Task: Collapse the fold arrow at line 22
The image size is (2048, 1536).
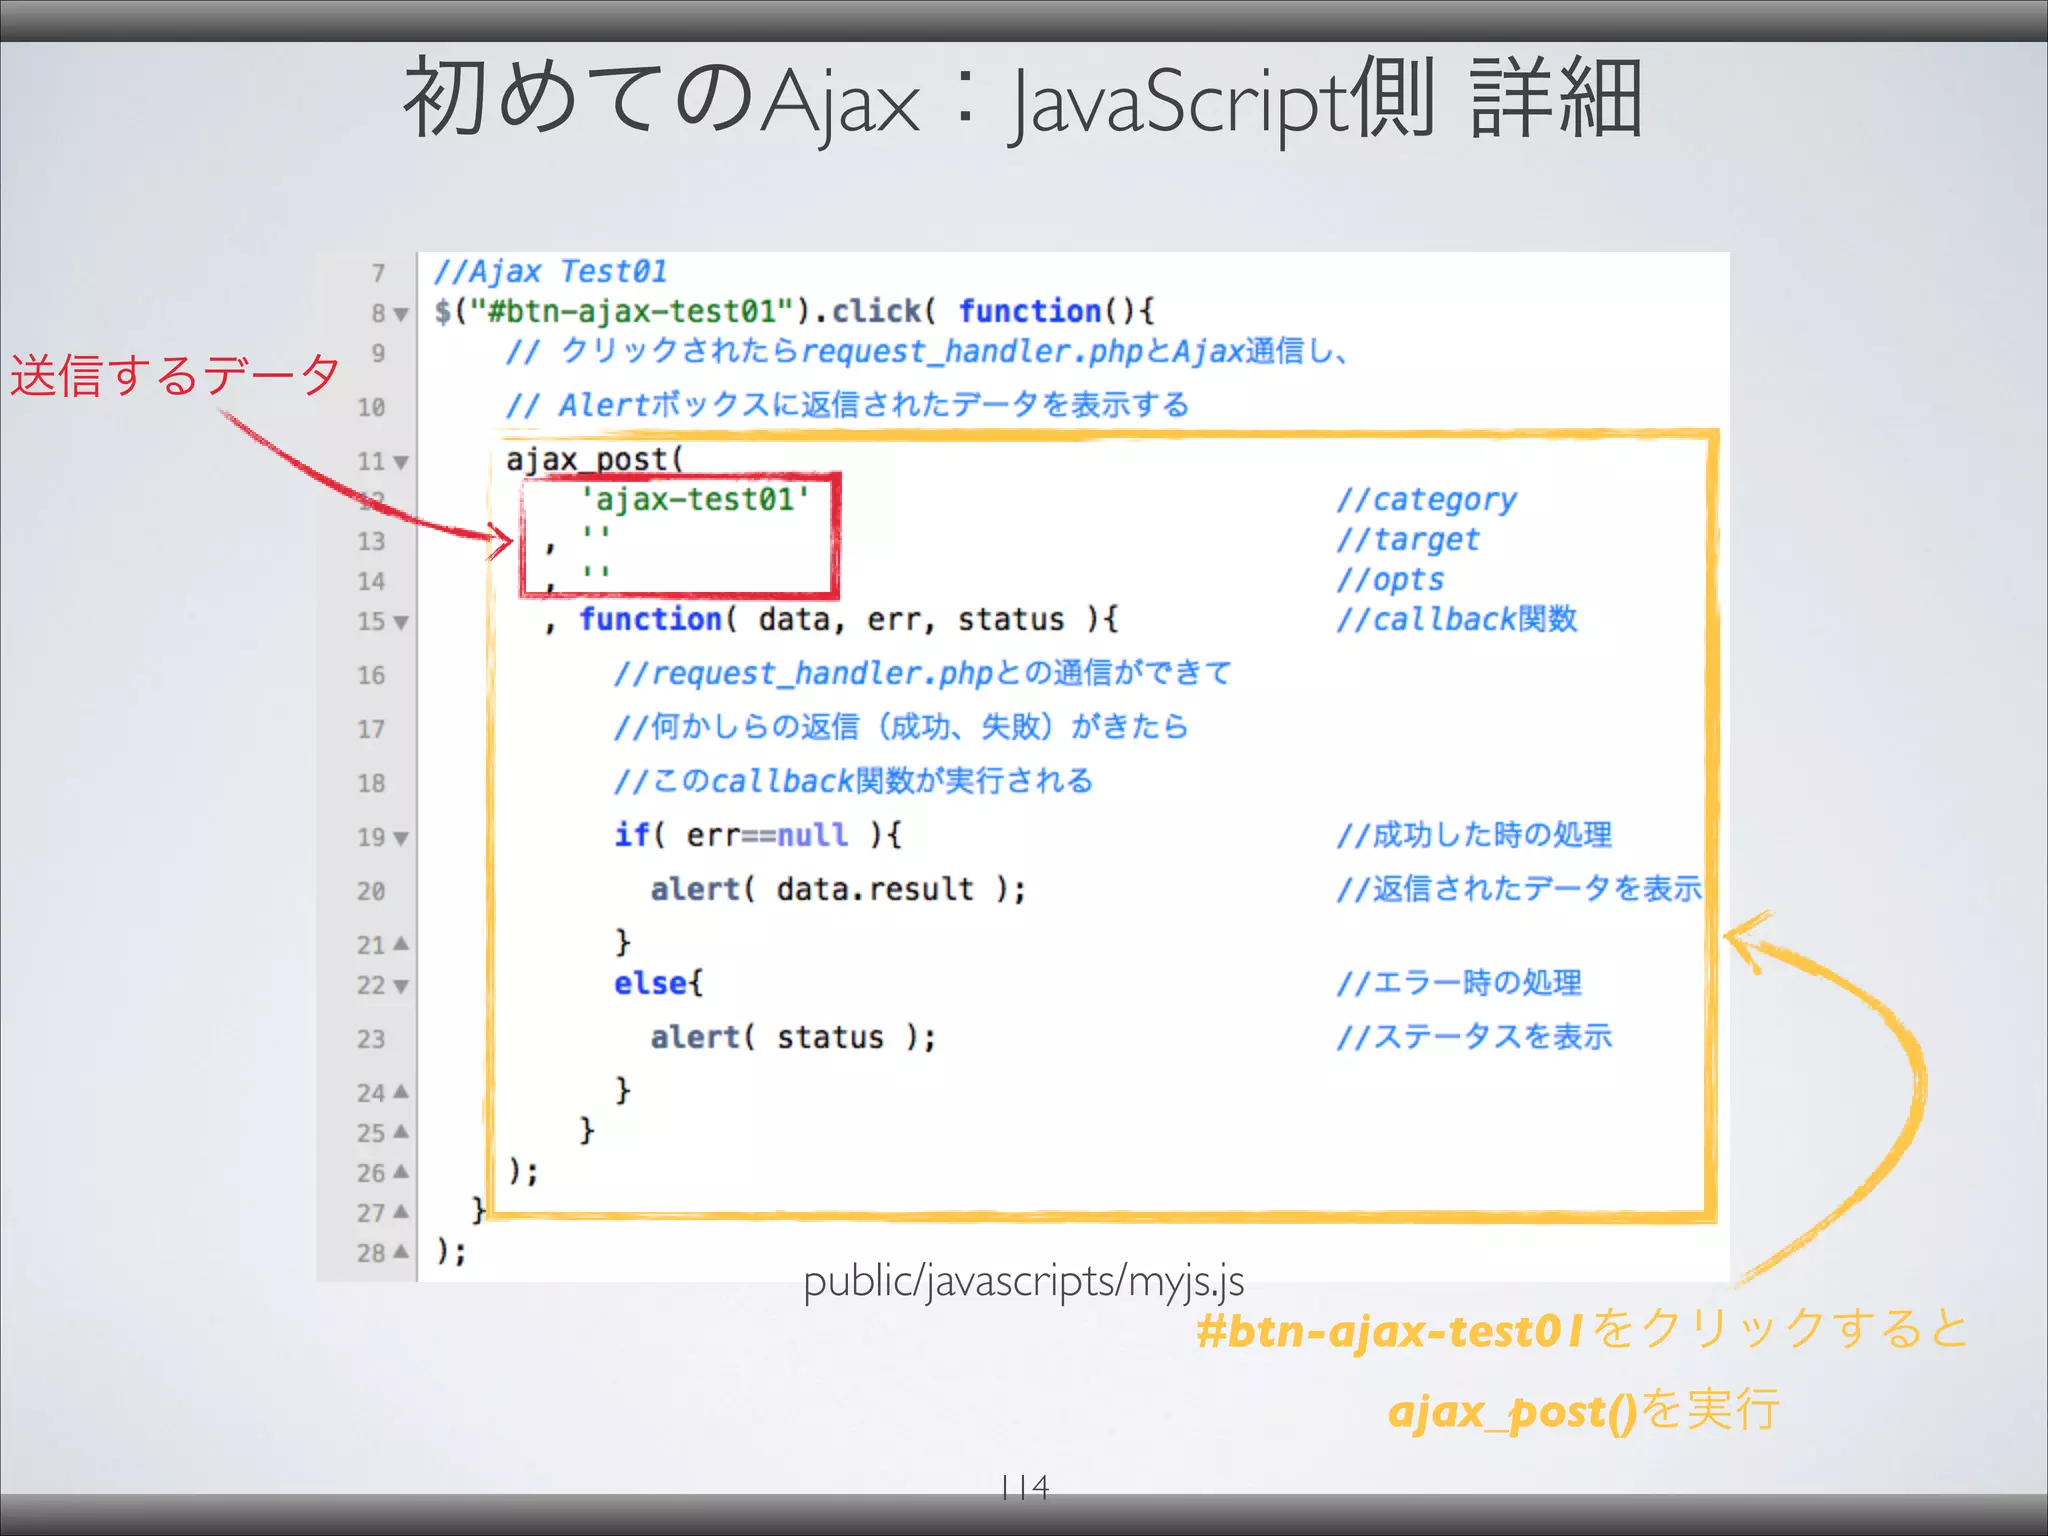Action: pyautogui.click(x=401, y=986)
